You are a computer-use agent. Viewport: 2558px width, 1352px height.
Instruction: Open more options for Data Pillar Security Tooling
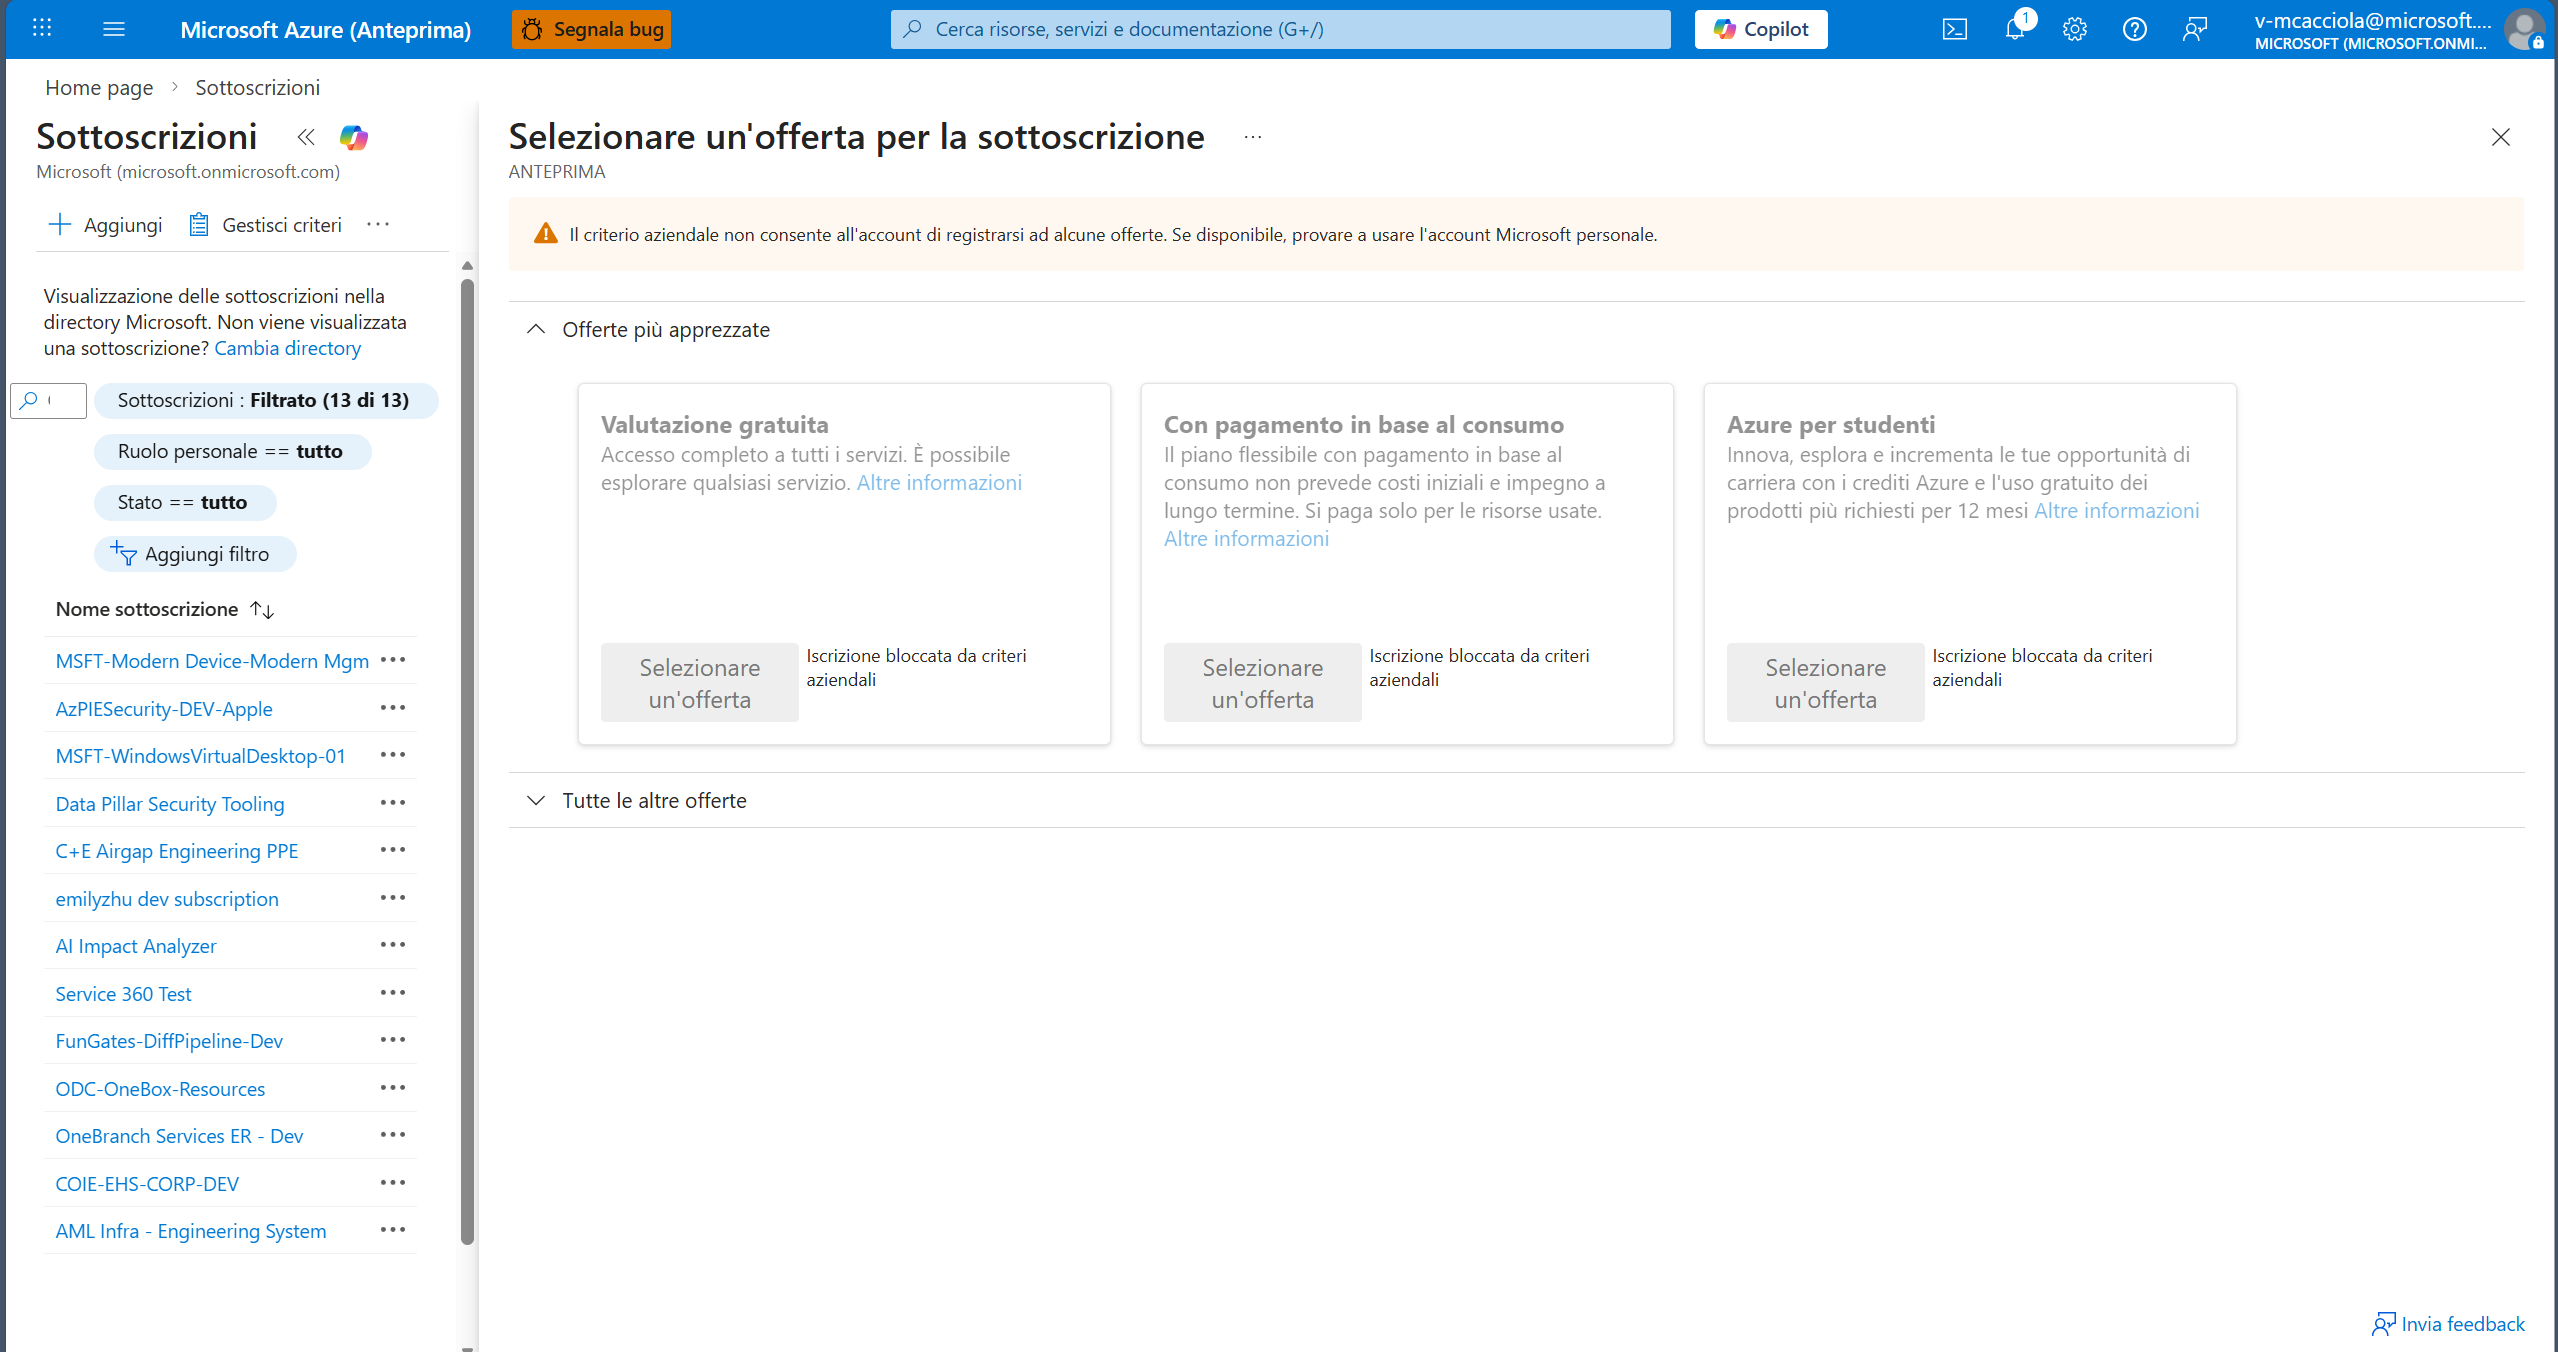click(x=393, y=803)
